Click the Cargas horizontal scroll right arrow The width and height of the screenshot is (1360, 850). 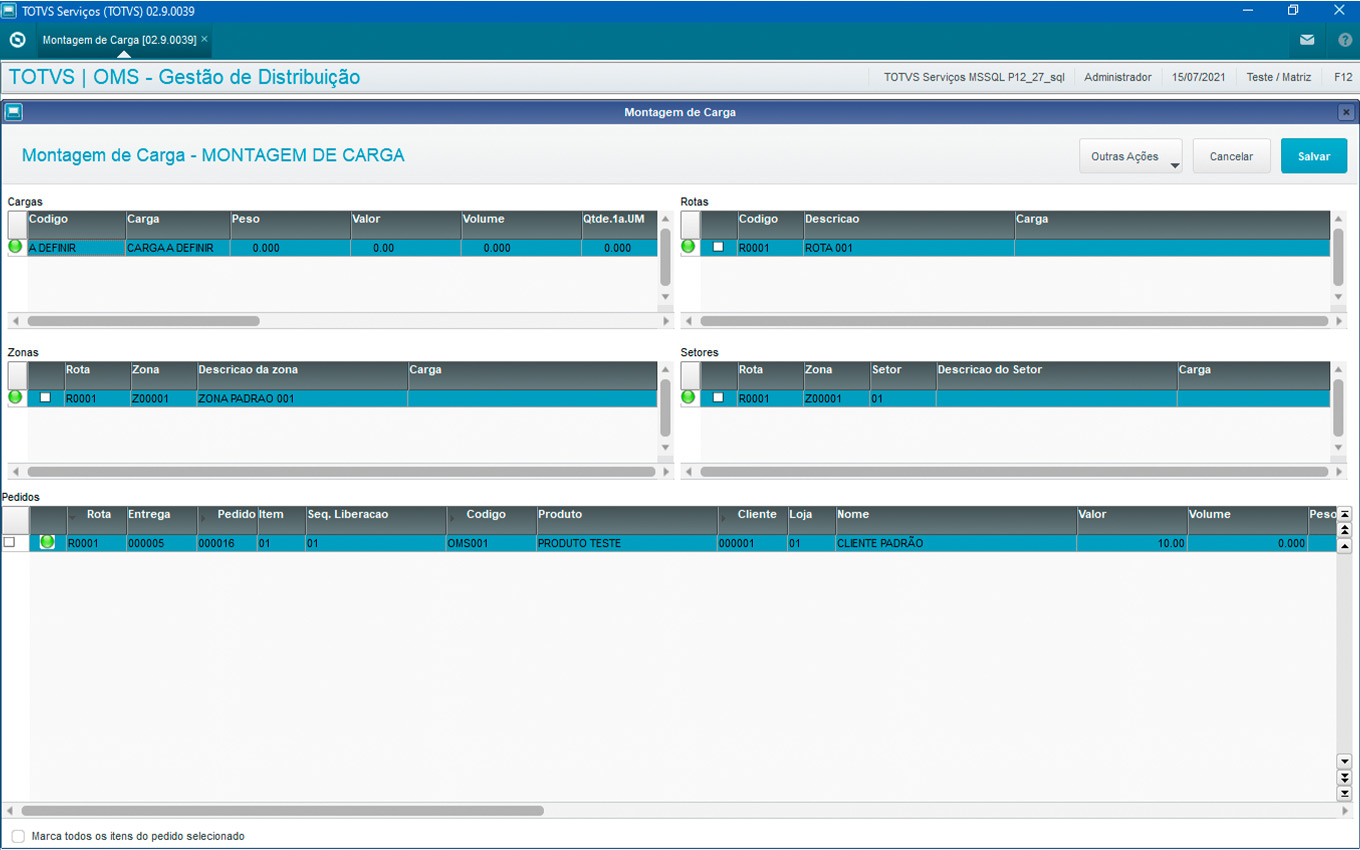(666, 321)
